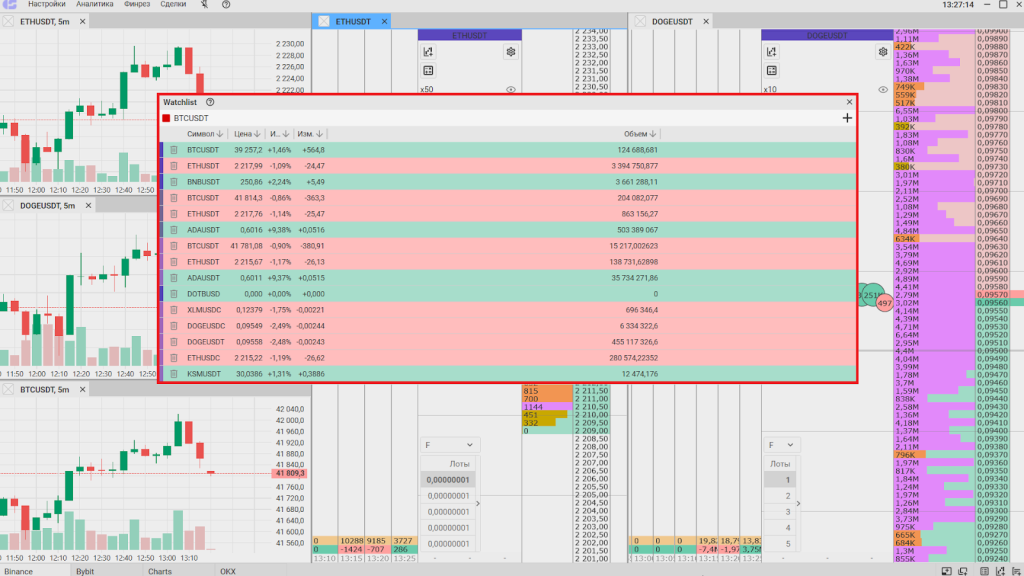1024x576 pixels.
Task: Open the Настройки menu
Action: click(46, 5)
